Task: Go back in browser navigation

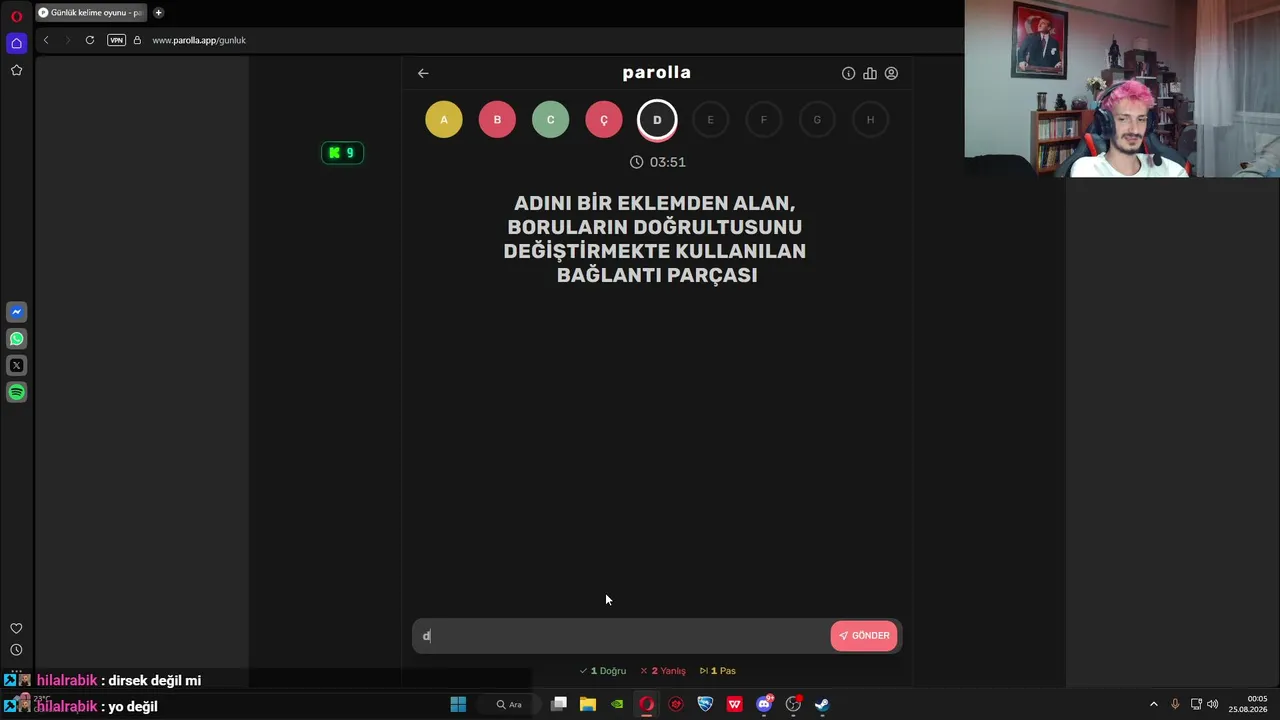Action: (46, 40)
